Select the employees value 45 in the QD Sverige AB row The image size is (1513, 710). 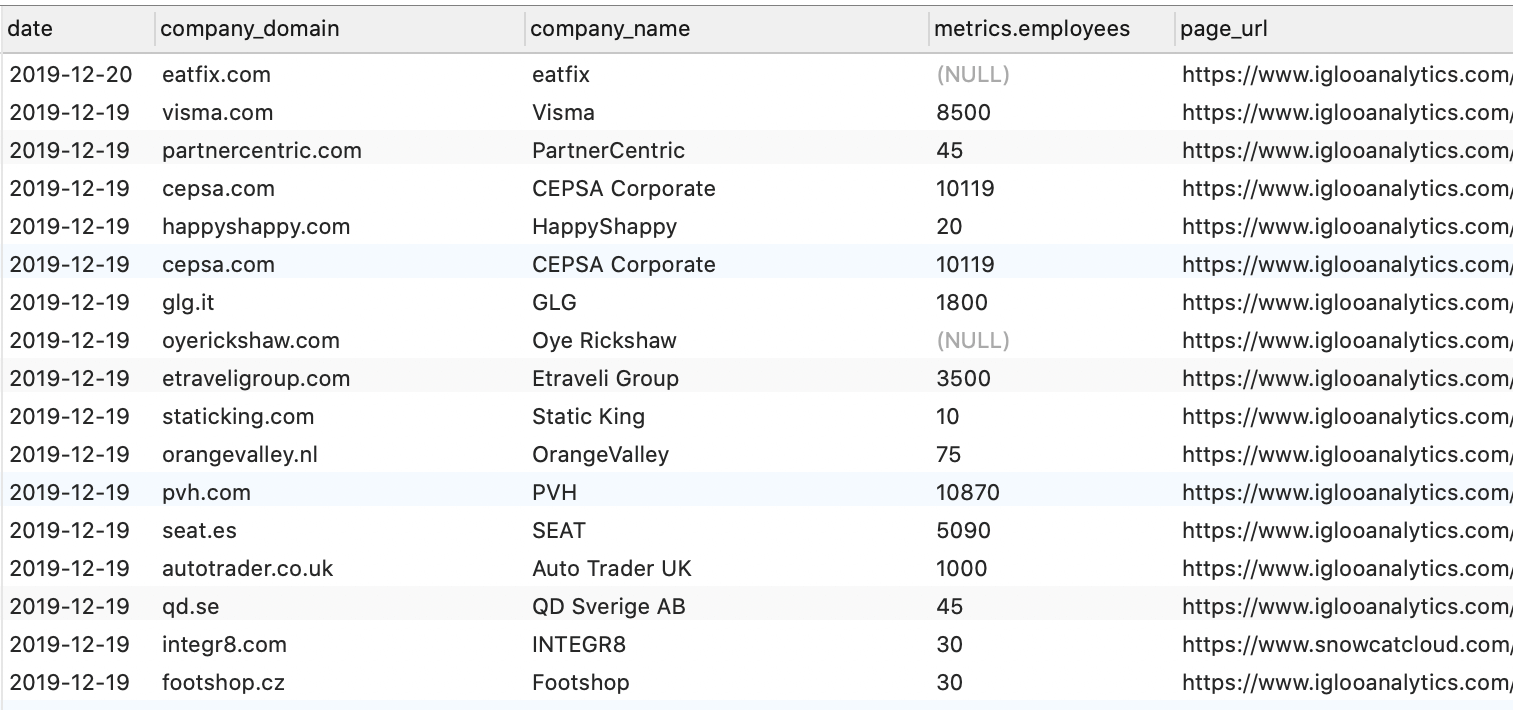[x=949, y=607]
